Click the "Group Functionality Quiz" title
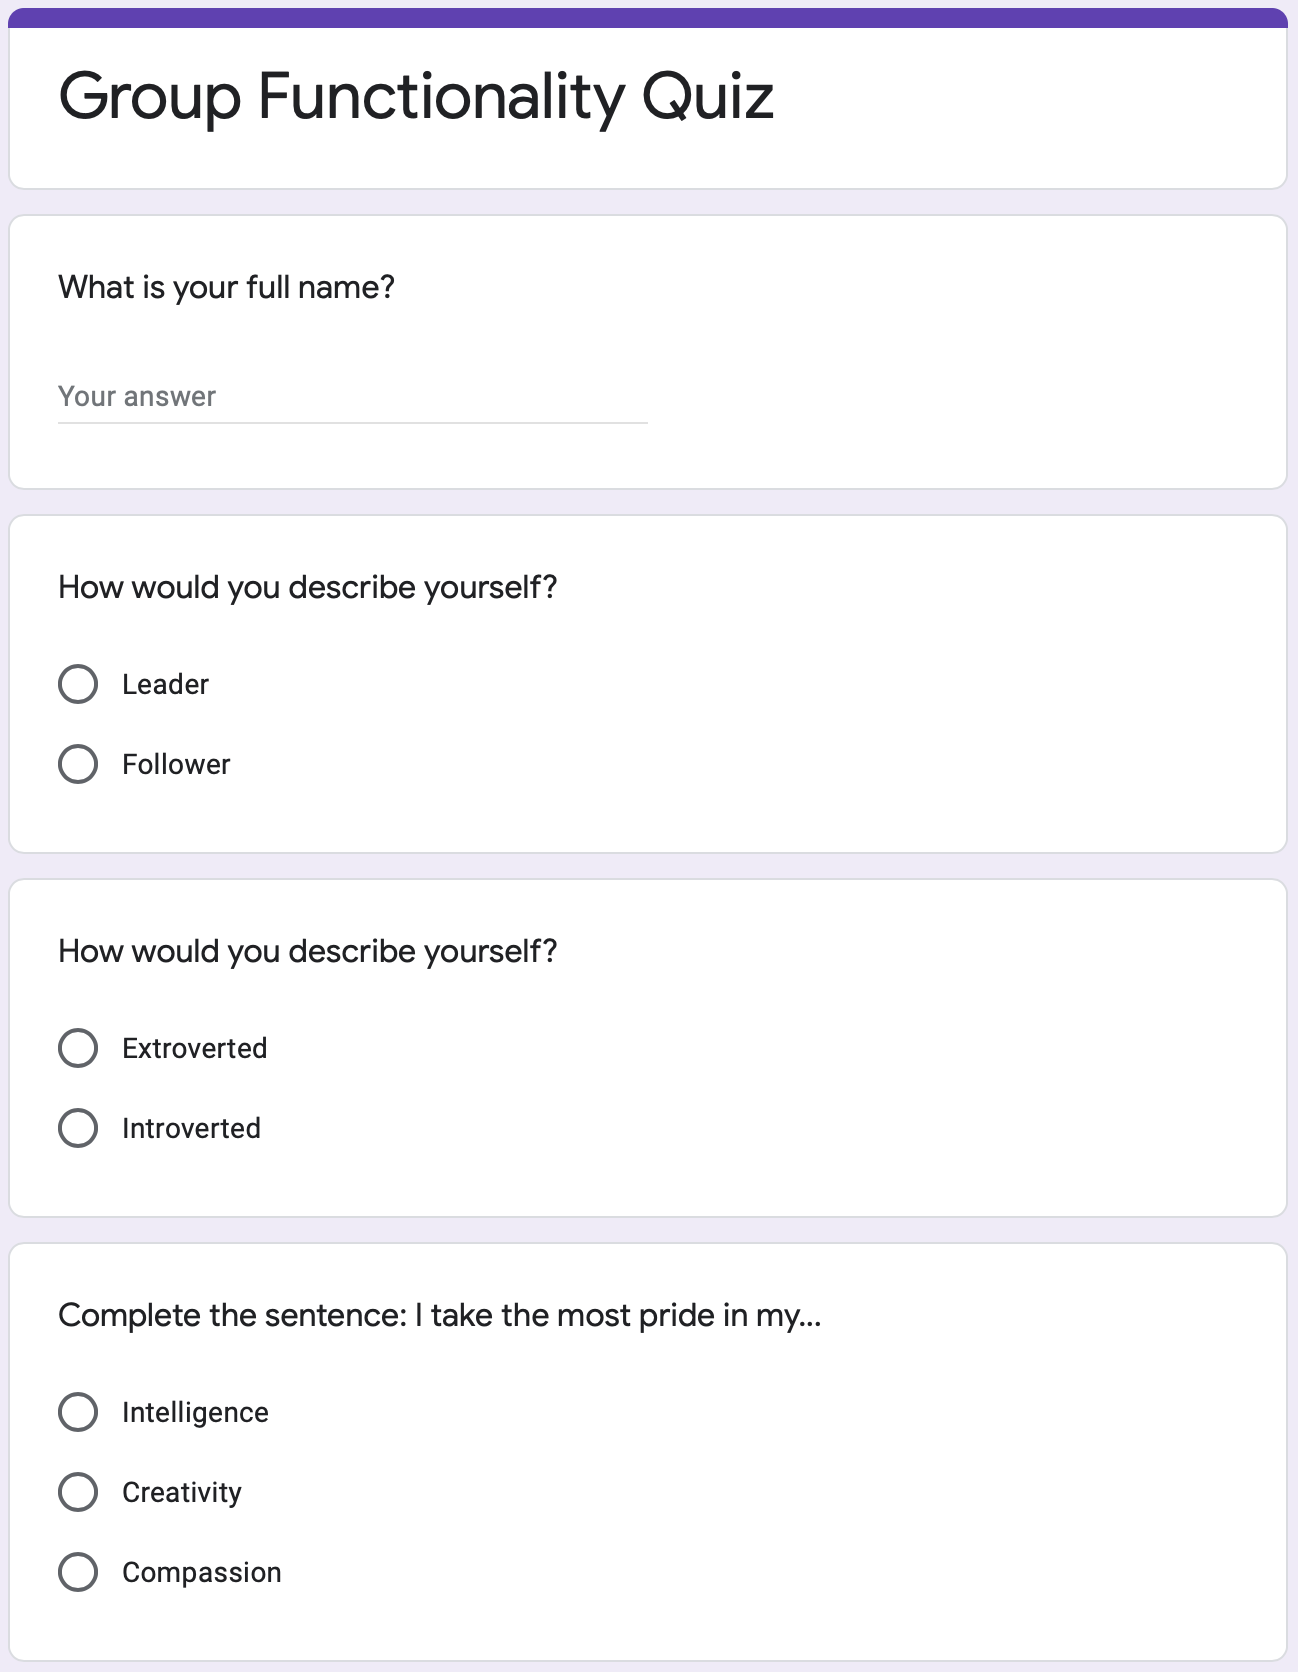The width and height of the screenshot is (1298, 1672). click(x=416, y=97)
